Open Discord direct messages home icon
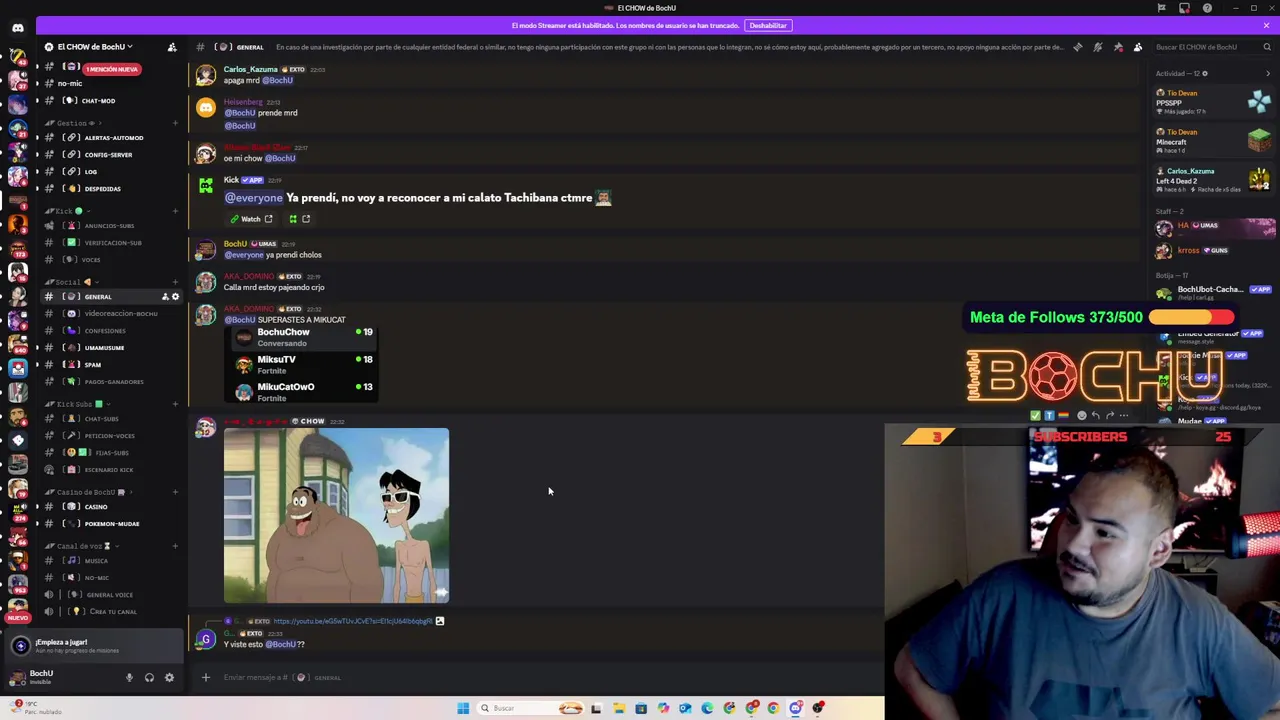This screenshot has width=1280, height=720. (x=18, y=28)
